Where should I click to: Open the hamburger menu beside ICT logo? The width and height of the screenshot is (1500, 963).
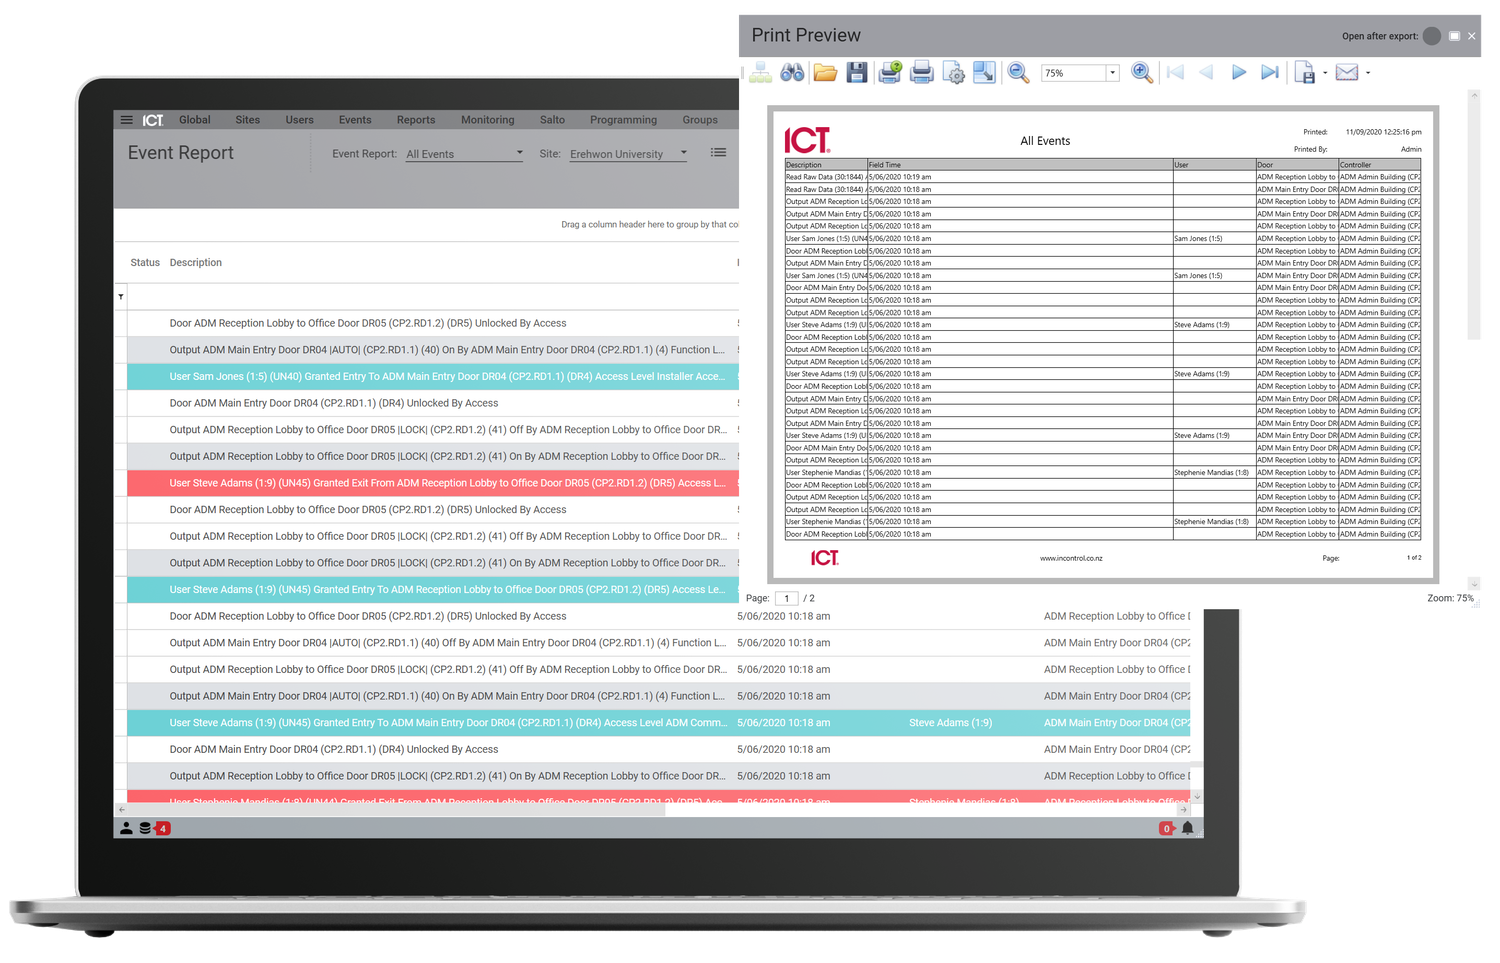[x=127, y=120]
